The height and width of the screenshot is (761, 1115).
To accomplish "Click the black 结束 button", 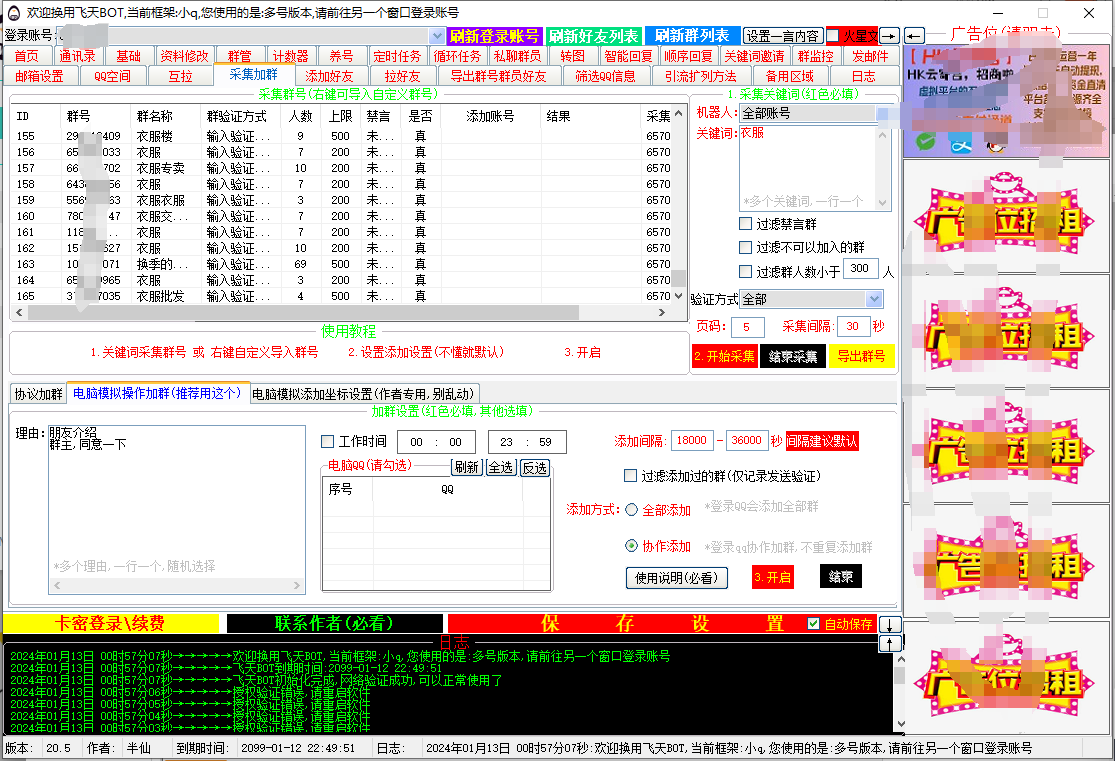I will (x=841, y=576).
